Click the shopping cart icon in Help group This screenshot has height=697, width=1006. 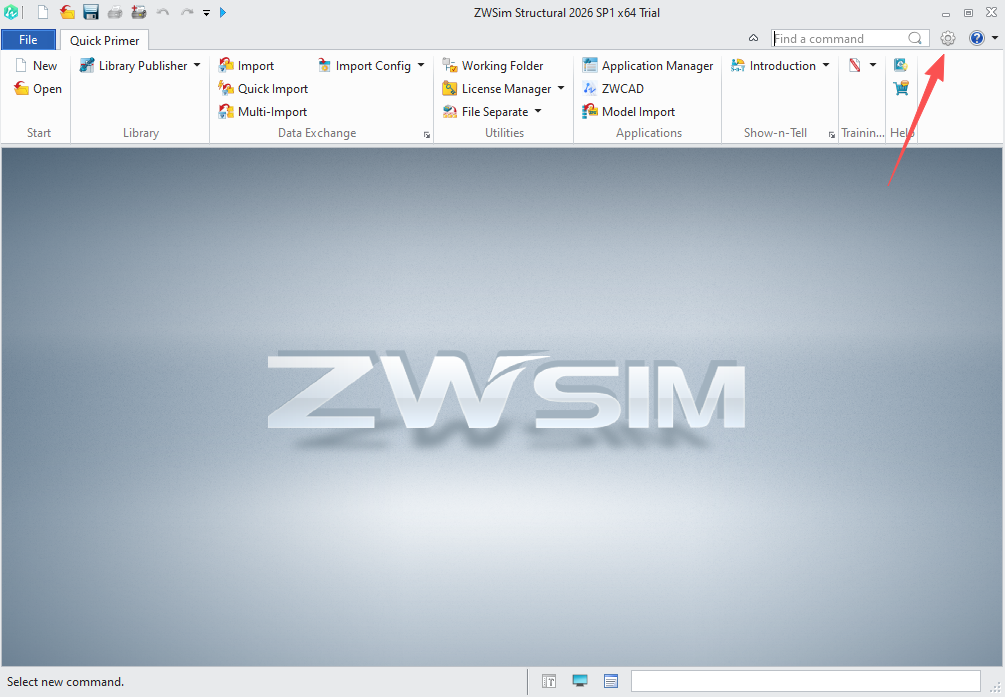[x=901, y=89]
